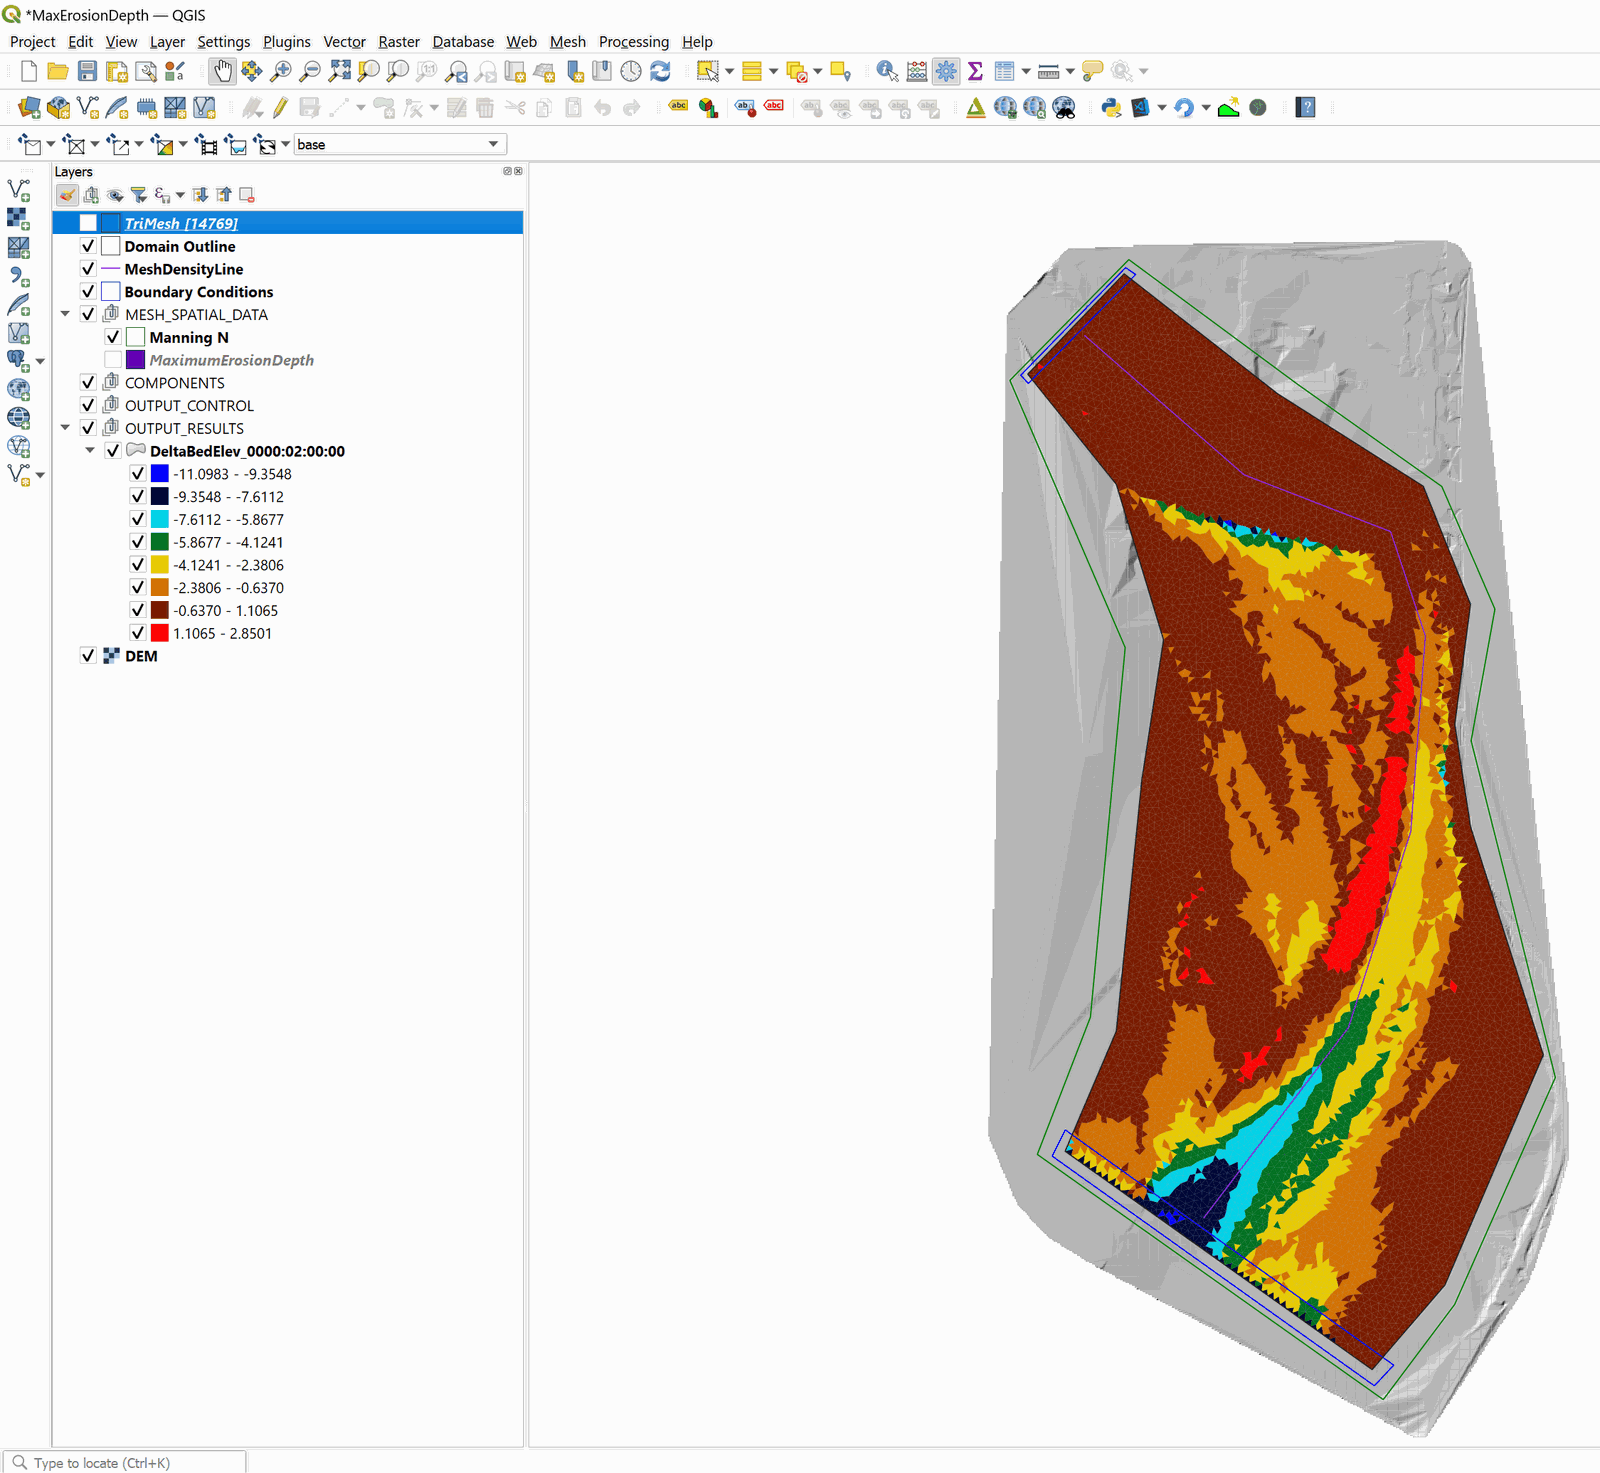The width and height of the screenshot is (1600, 1473).
Task: Open the Python Console icon
Action: [x=1110, y=108]
